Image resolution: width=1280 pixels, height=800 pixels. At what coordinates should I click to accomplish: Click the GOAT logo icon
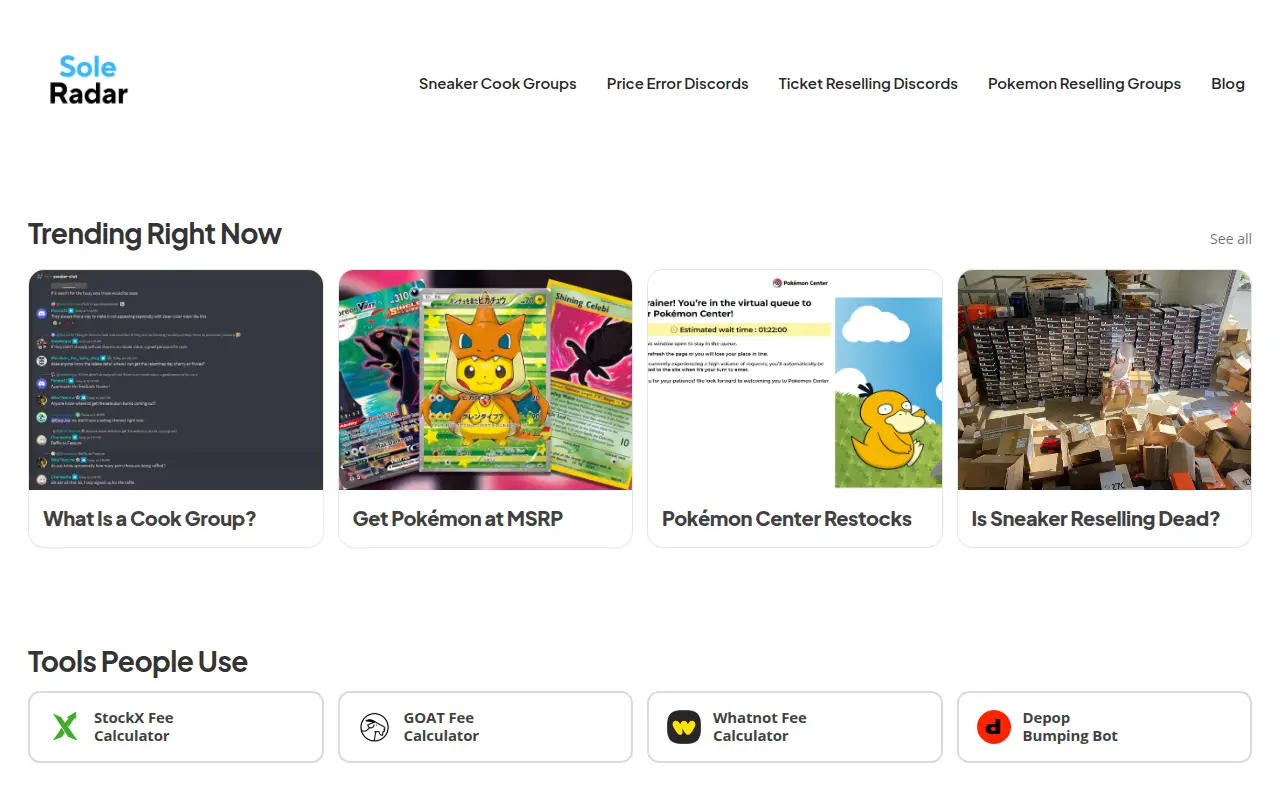pyautogui.click(x=374, y=727)
